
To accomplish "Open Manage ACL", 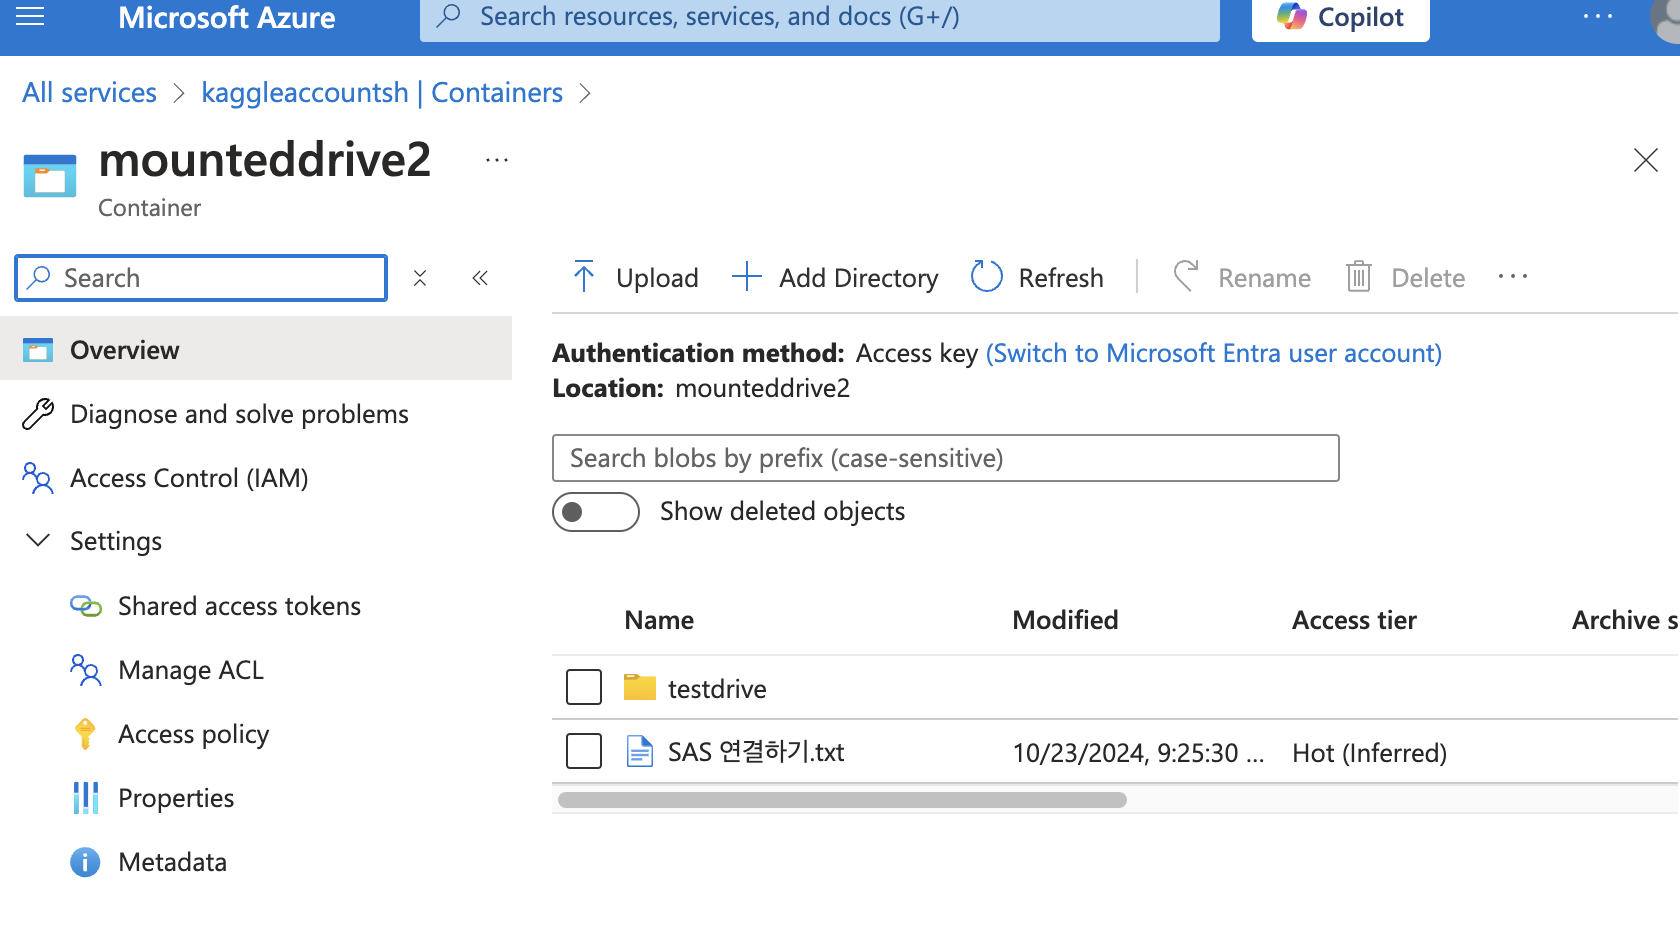I will (191, 670).
